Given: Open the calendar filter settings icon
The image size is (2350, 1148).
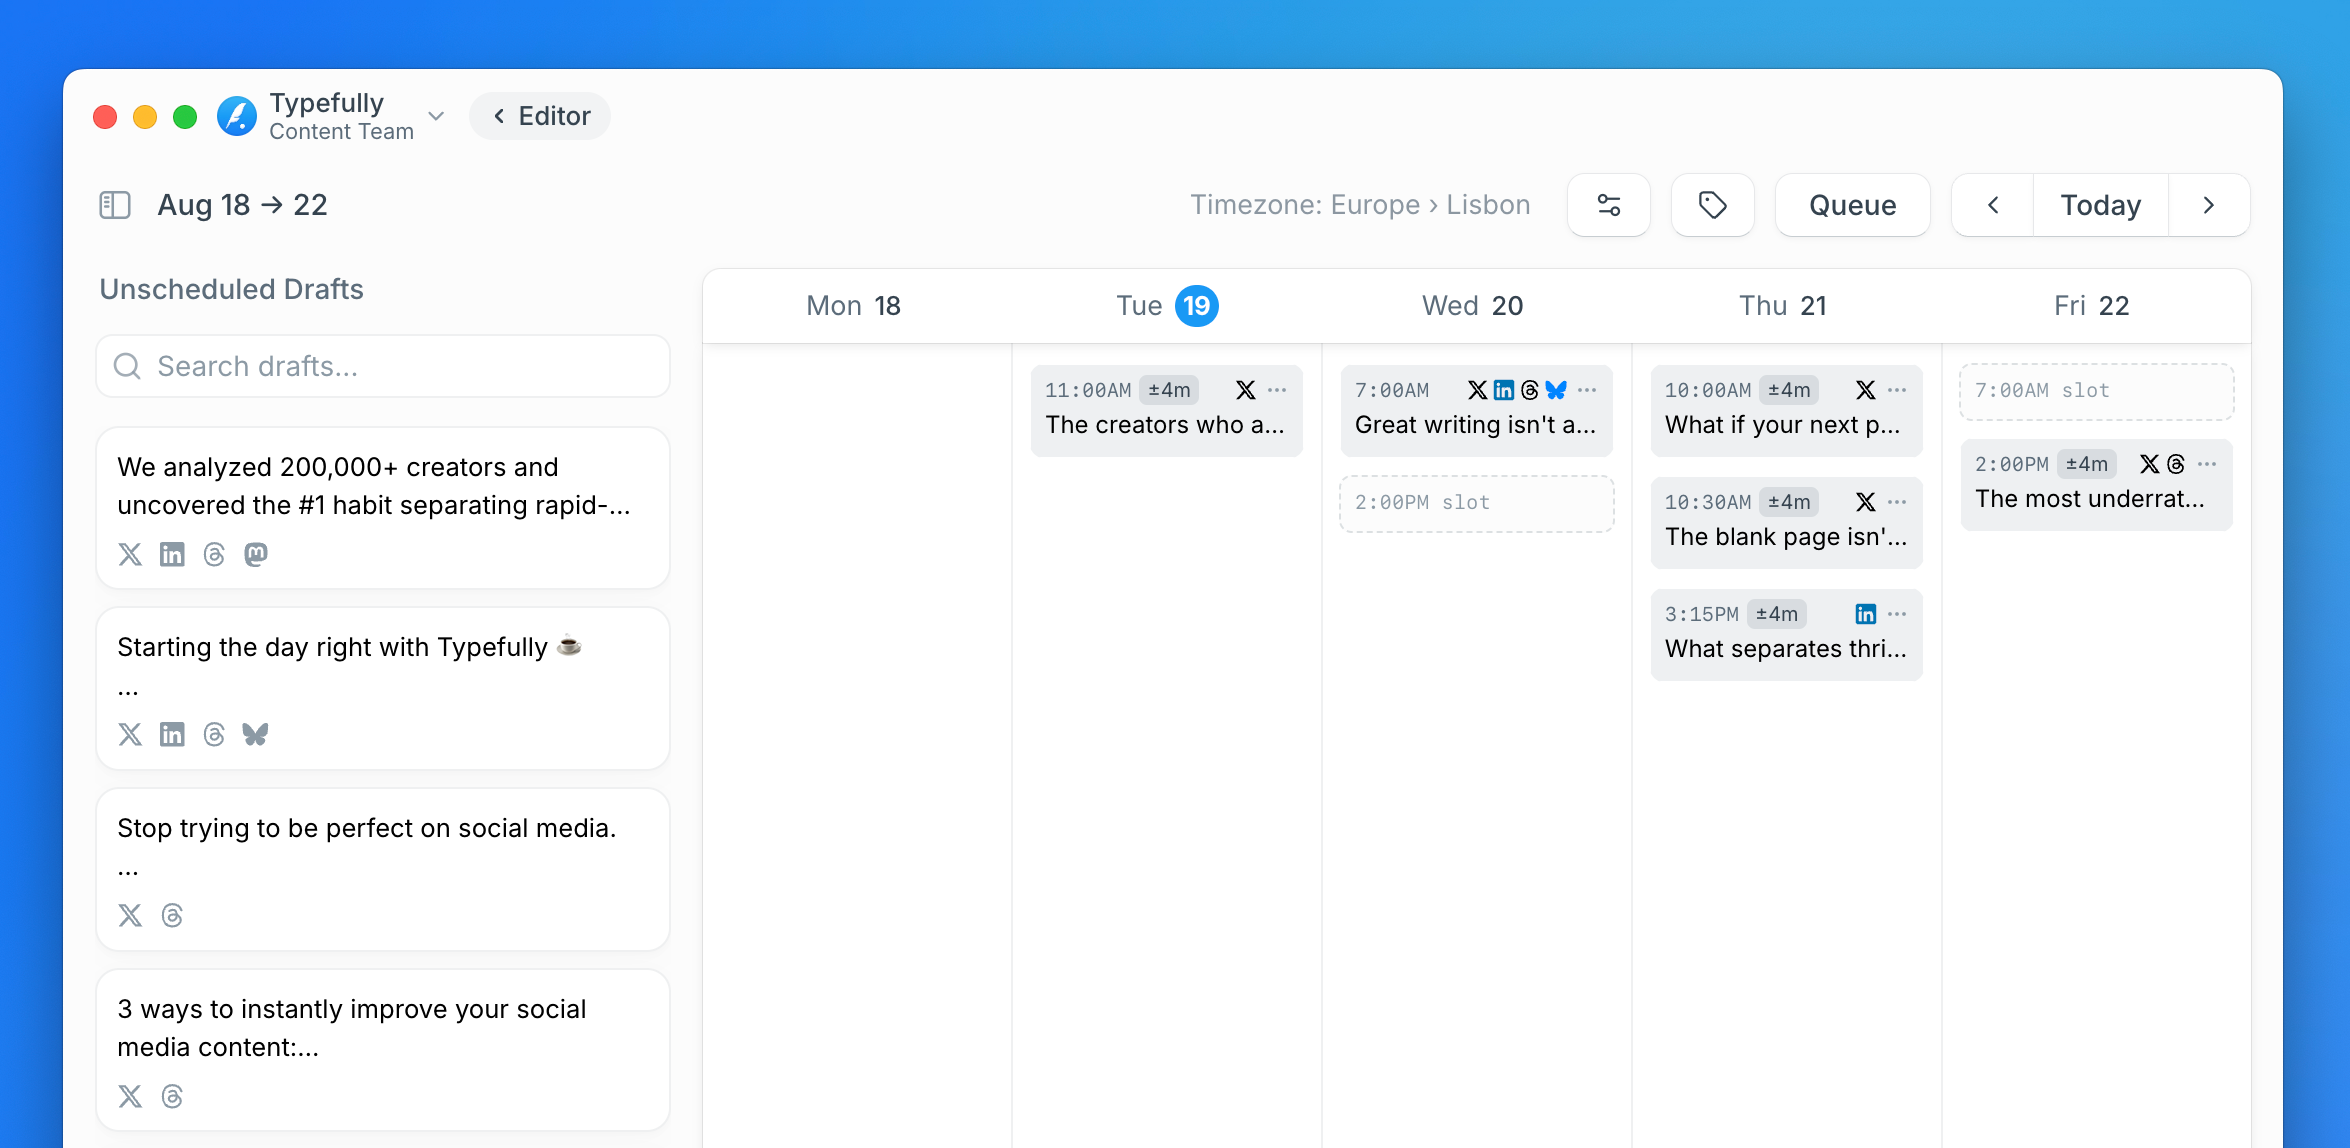Looking at the screenshot, I should tap(1608, 205).
